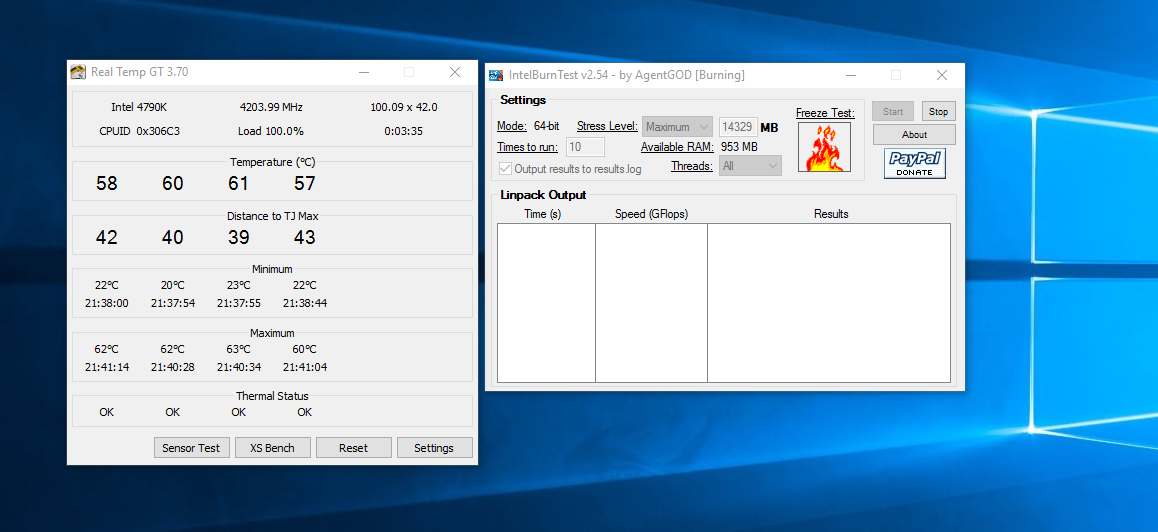Click the maximum timestamp 21:40:28

pos(173,367)
